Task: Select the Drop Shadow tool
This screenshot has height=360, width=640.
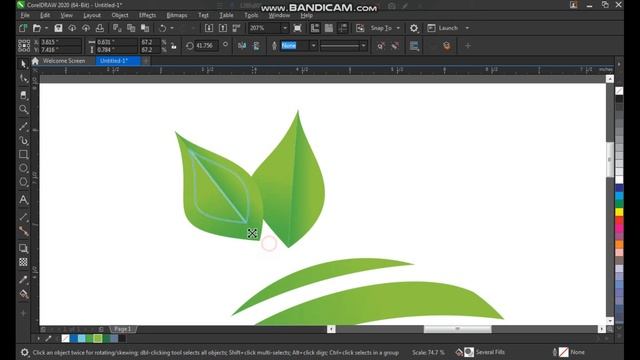Action: coord(23,248)
